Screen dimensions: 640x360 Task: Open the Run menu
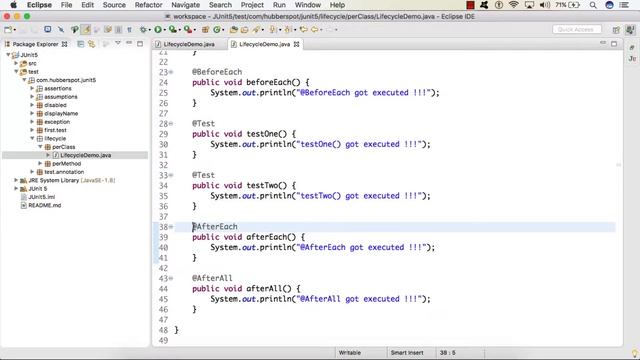279,5
